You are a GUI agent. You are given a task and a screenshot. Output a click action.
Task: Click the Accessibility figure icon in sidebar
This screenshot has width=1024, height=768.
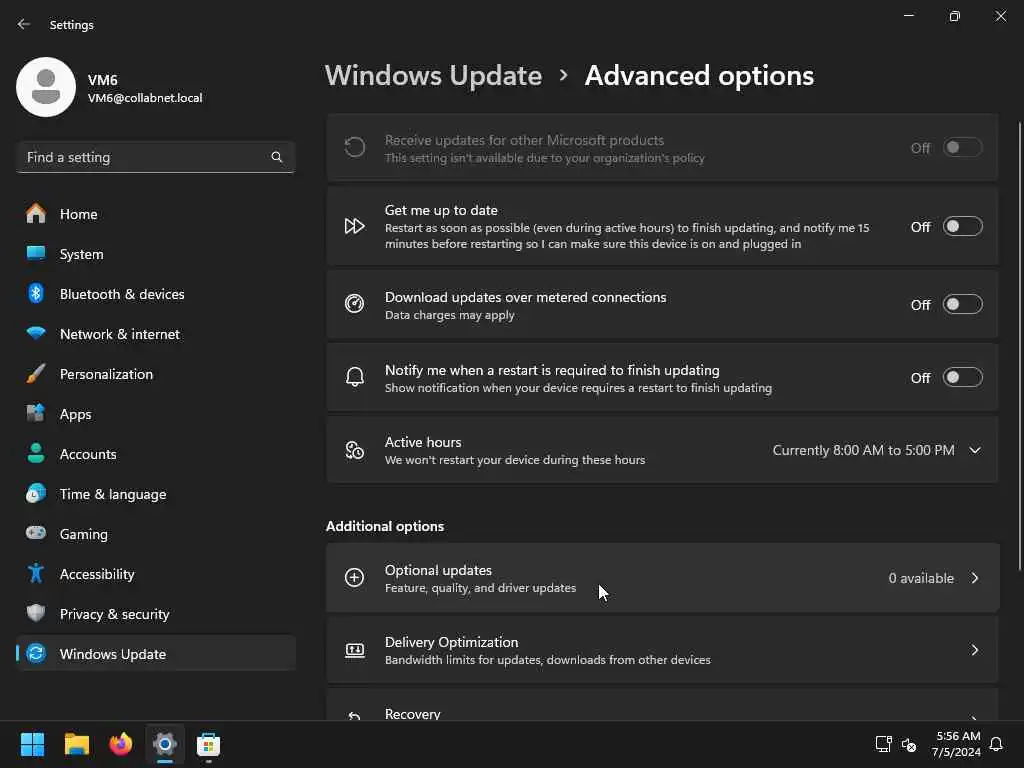click(36, 573)
